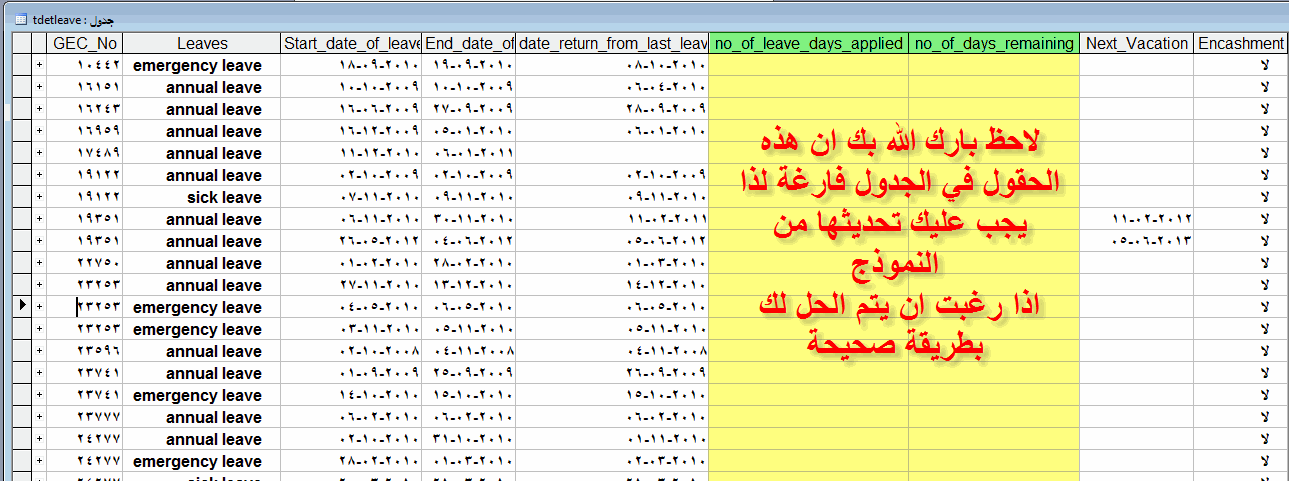The image size is (1289, 481).
Task: Select the Next_Vacation column header
Action: coord(1137,43)
